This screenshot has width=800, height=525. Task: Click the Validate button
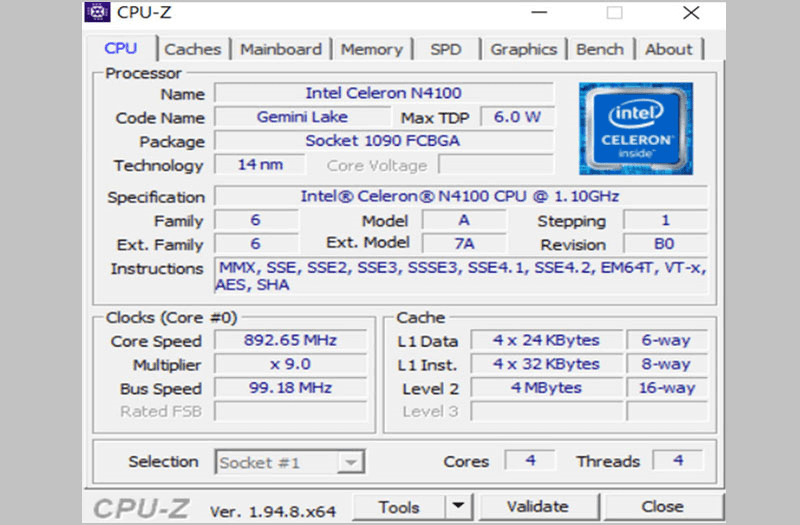(x=537, y=507)
